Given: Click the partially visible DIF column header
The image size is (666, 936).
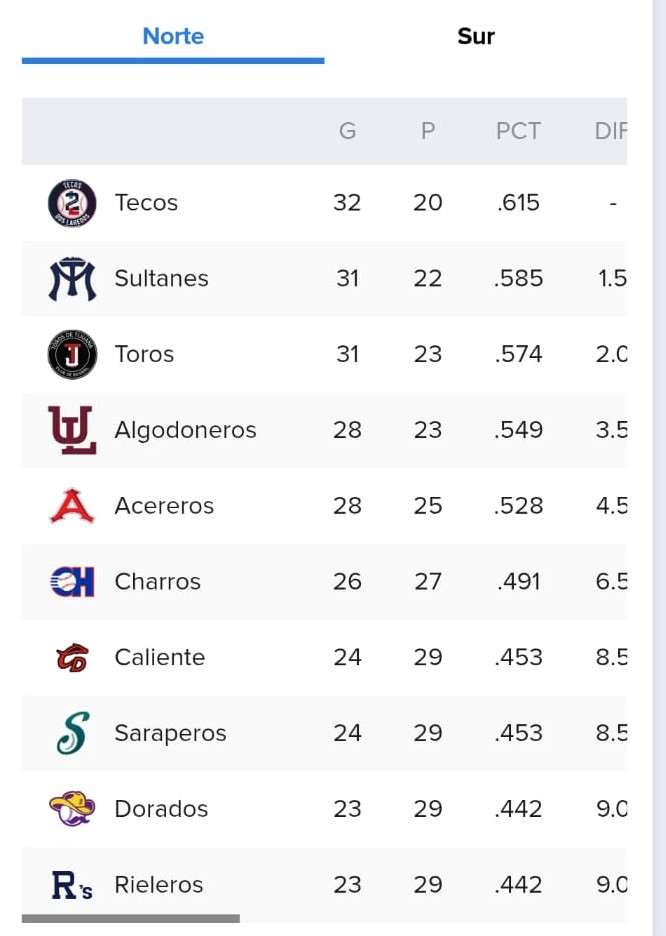Looking at the screenshot, I should pos(610,131).
